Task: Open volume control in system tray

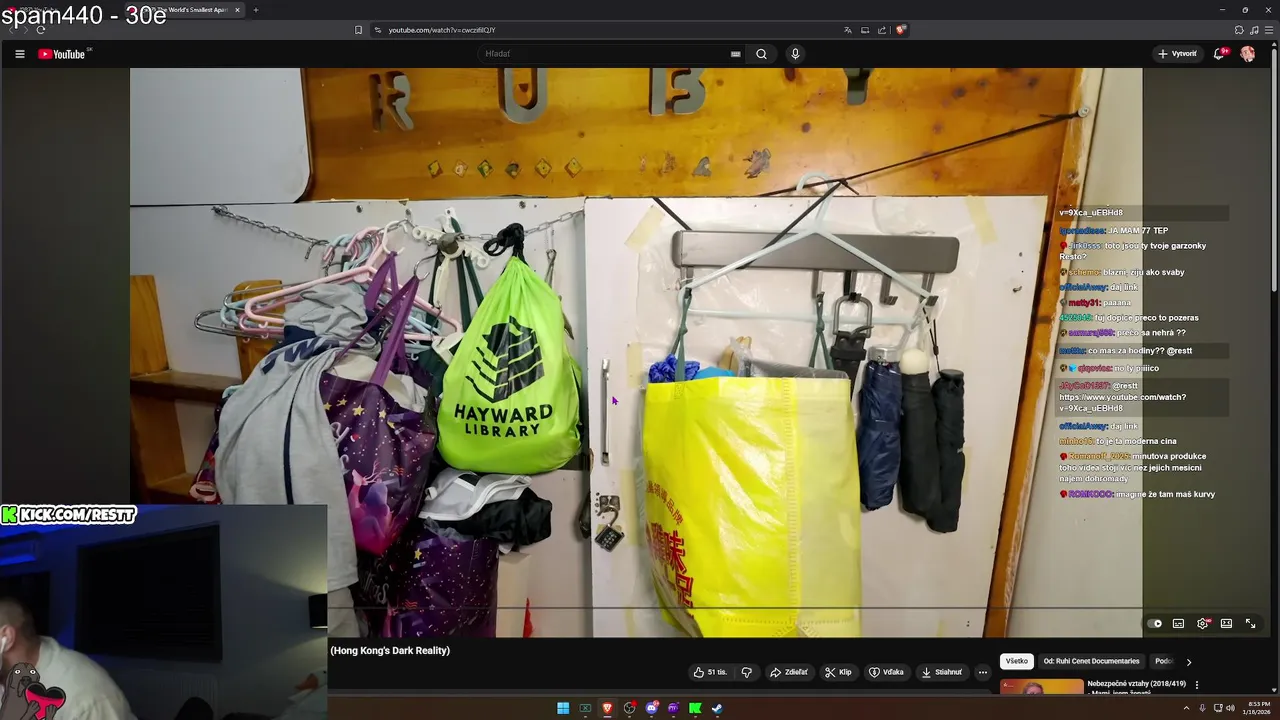Action: [x=1230, y=708]
